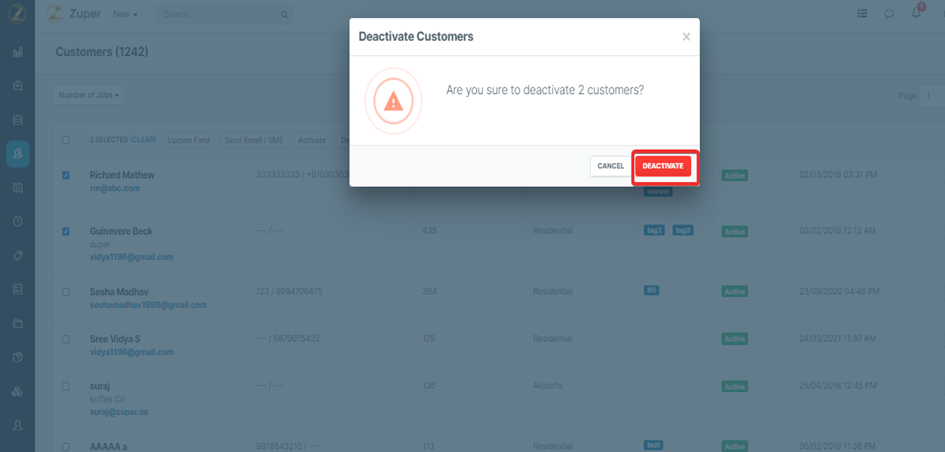Check the AAAAA a row checkbox
The image size is (945, 452).
[x=66, y=447]
